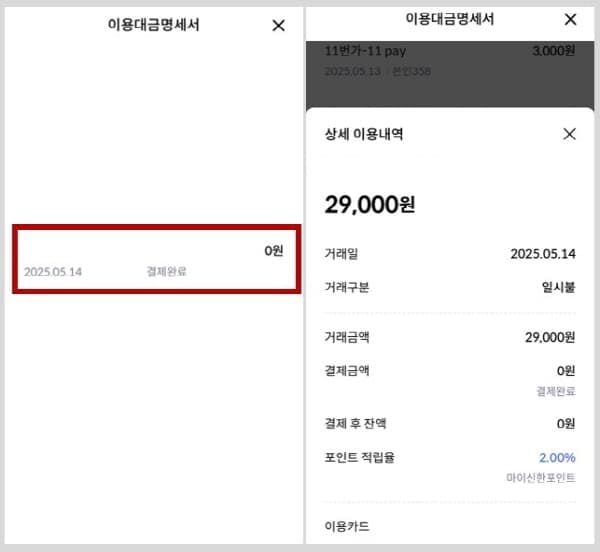The height and width of the screenshot is (552, 600).
Task: Tap the 결제금액 label
Action: click(347, 370)
